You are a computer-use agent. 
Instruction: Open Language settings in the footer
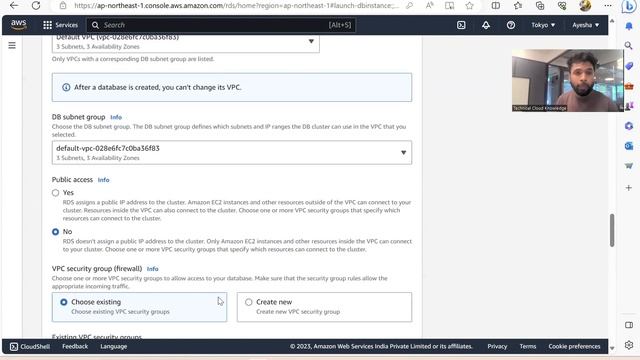113,347
